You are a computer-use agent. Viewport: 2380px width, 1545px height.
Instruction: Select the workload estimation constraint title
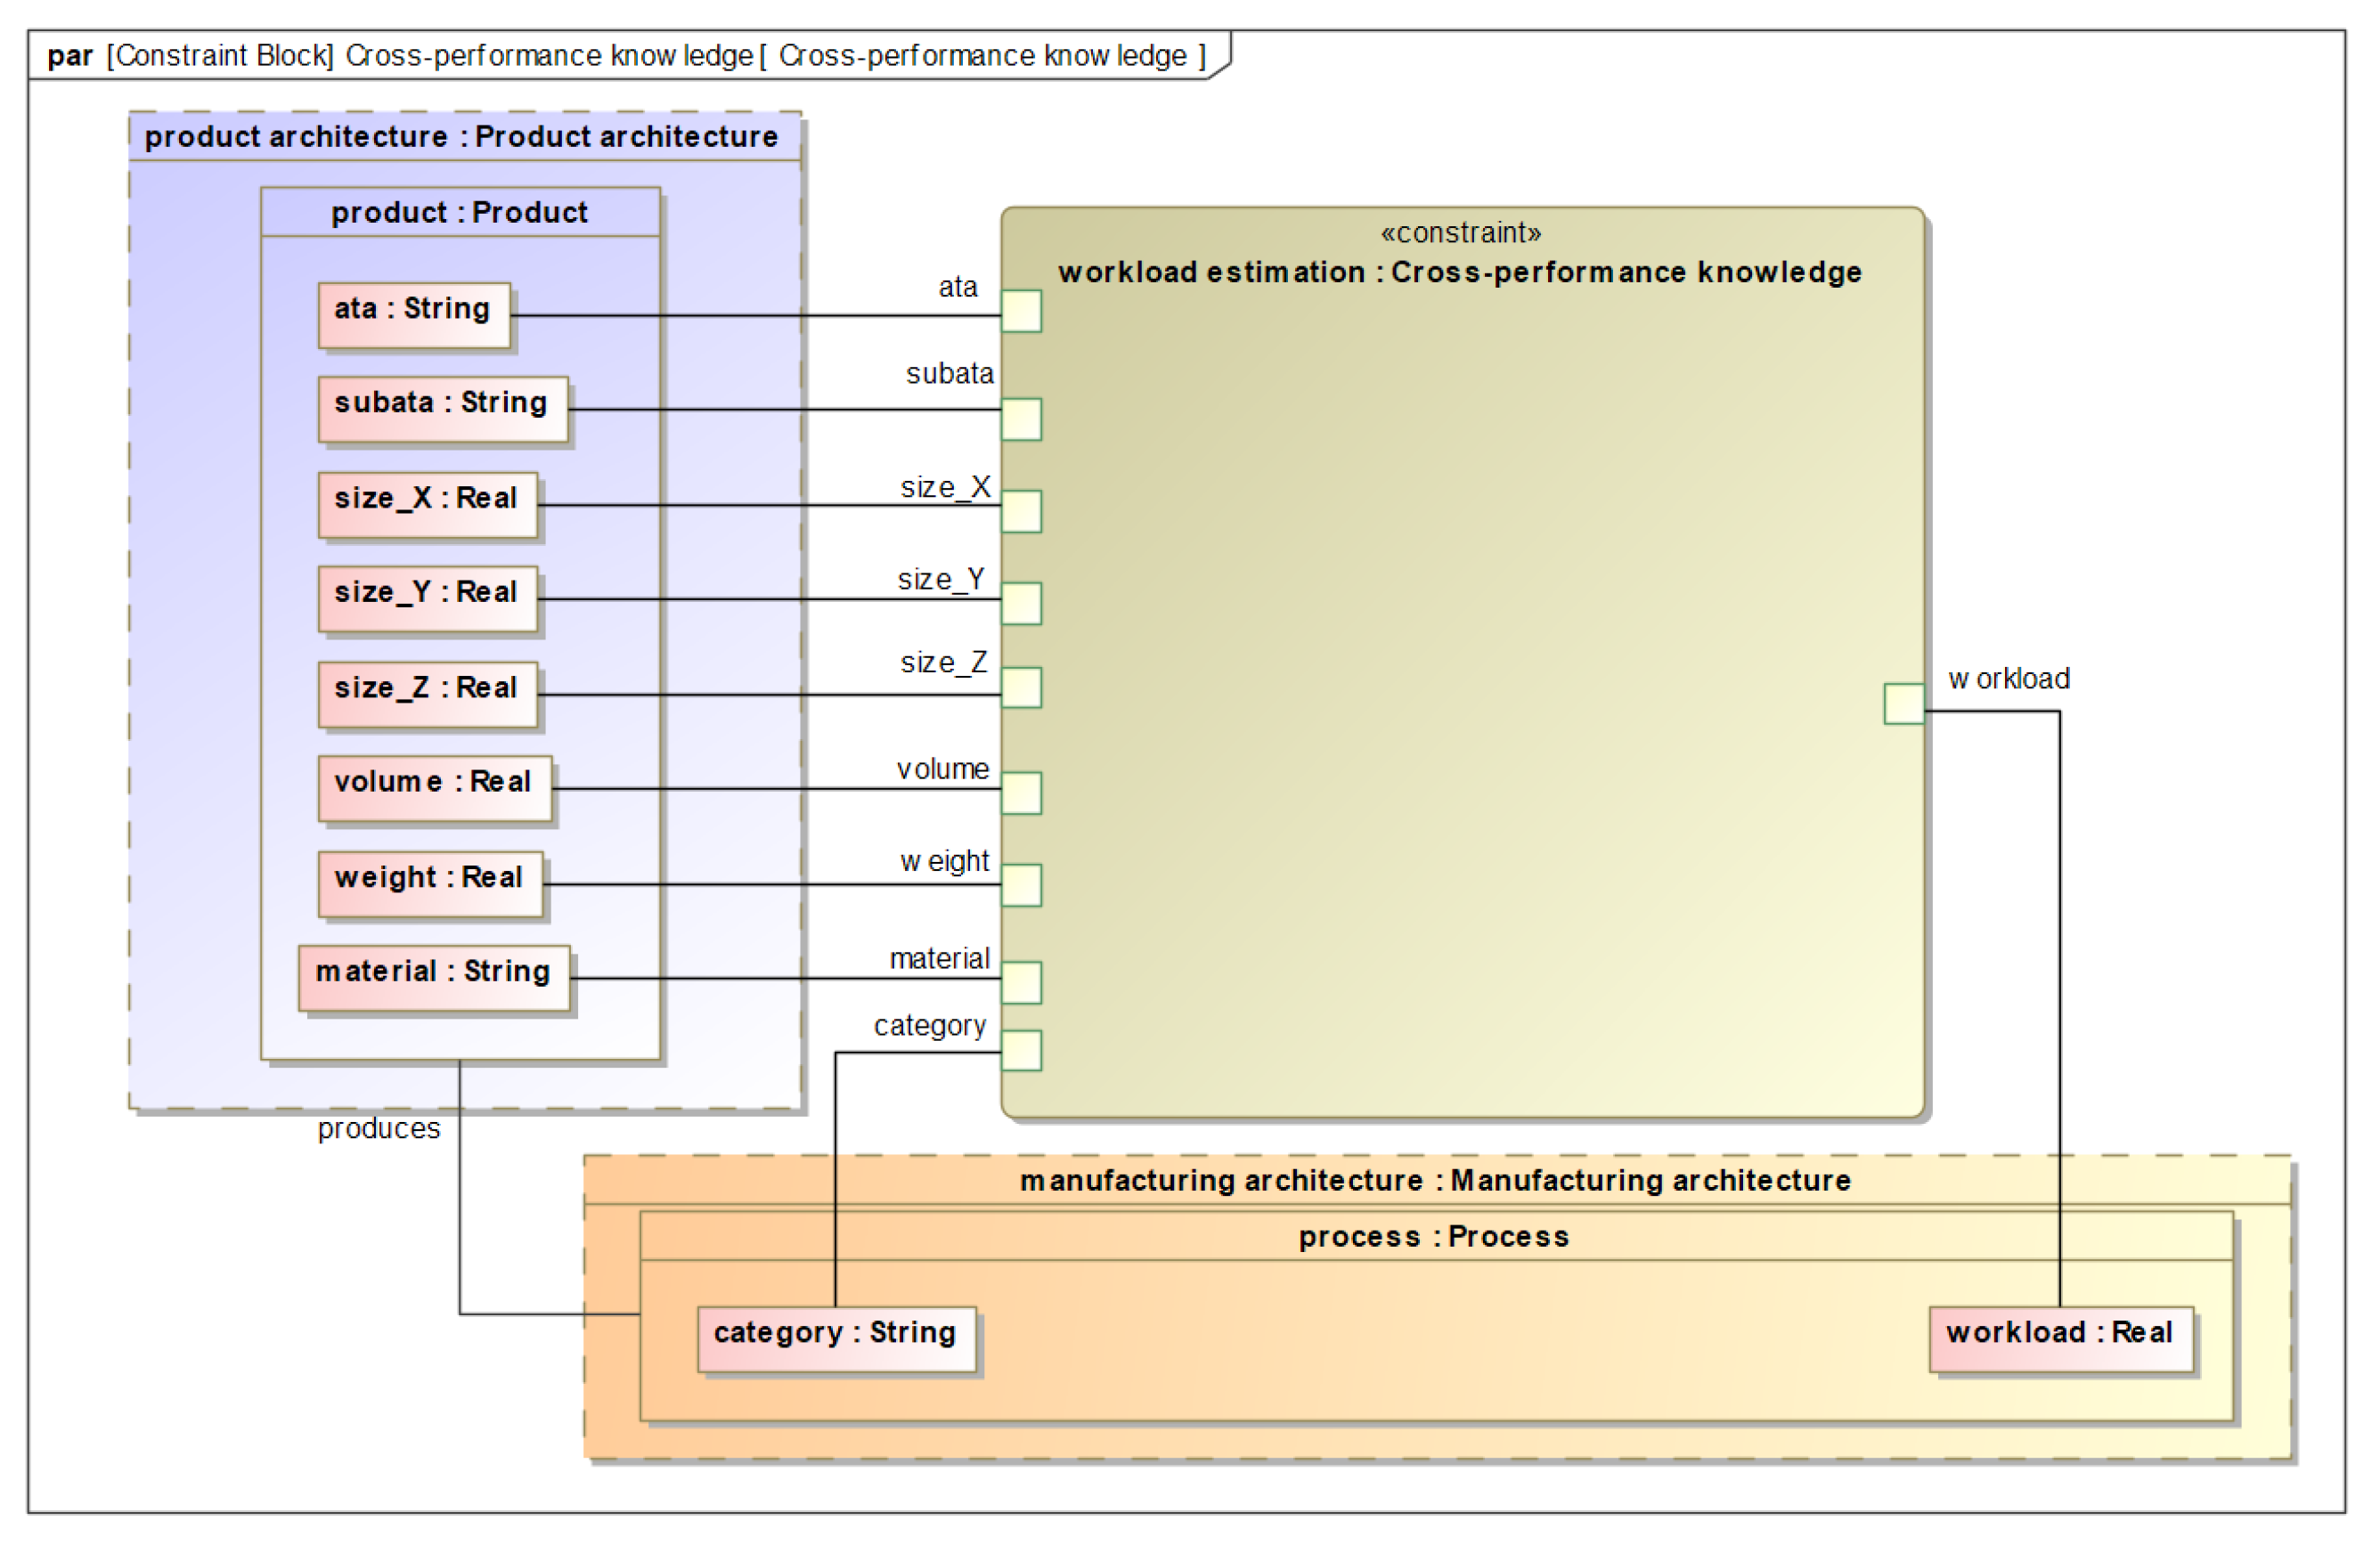[x=1459, y=272]
